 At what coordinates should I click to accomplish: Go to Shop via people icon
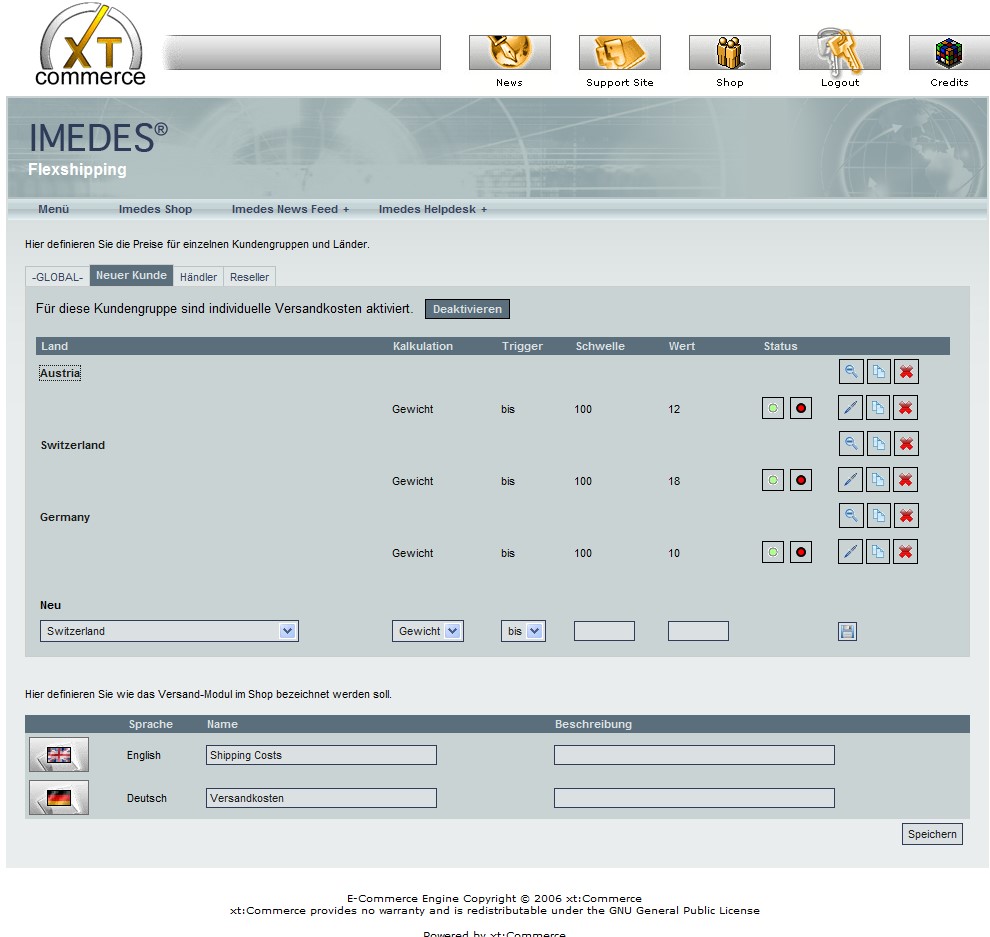(x=729, y=52)
